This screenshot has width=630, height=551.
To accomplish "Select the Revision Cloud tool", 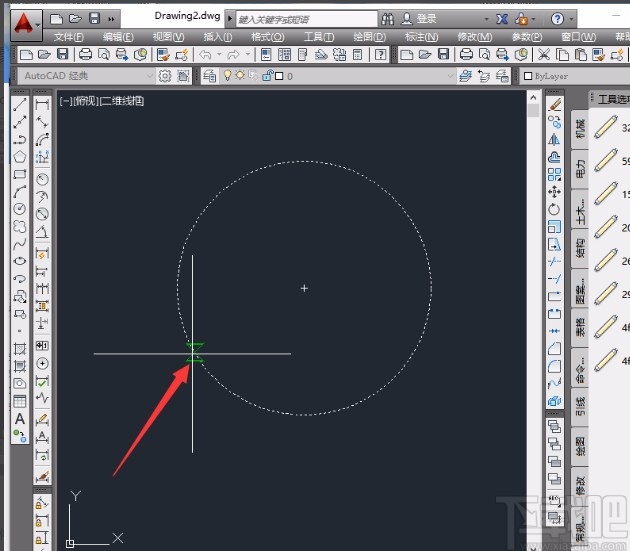I will [x=20, y=226].
